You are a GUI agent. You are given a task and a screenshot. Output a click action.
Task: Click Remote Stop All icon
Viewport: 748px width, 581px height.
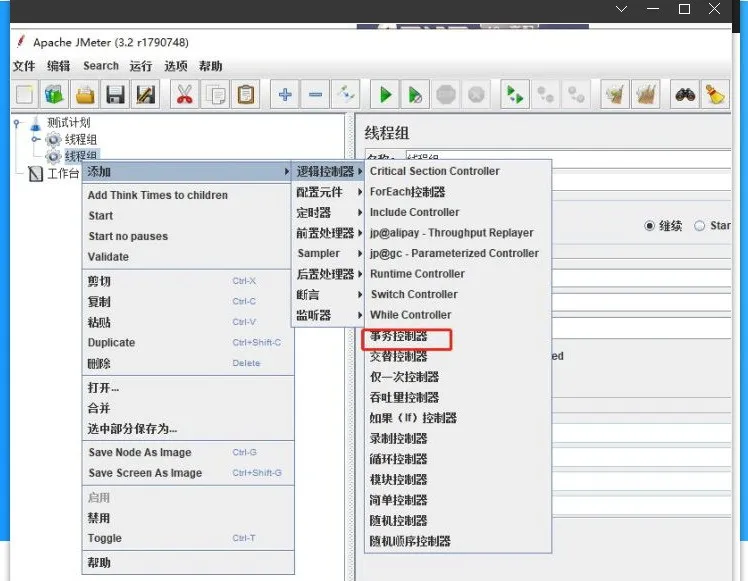click(x=545, y=94)
